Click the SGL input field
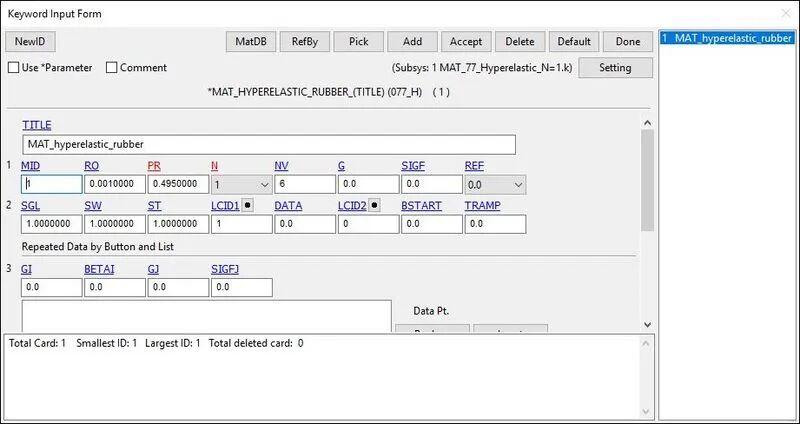The width and height of the screenshot is (800, 424). (52, 225)
